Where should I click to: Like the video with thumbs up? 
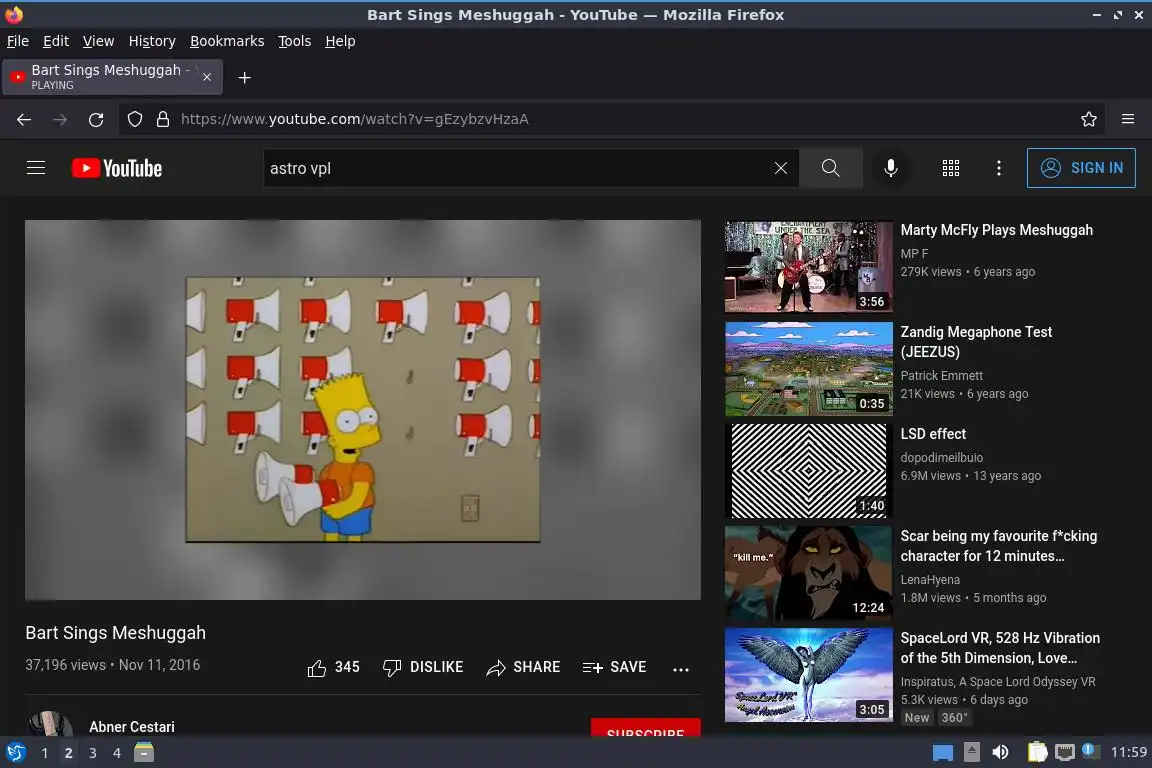[334, 667]
